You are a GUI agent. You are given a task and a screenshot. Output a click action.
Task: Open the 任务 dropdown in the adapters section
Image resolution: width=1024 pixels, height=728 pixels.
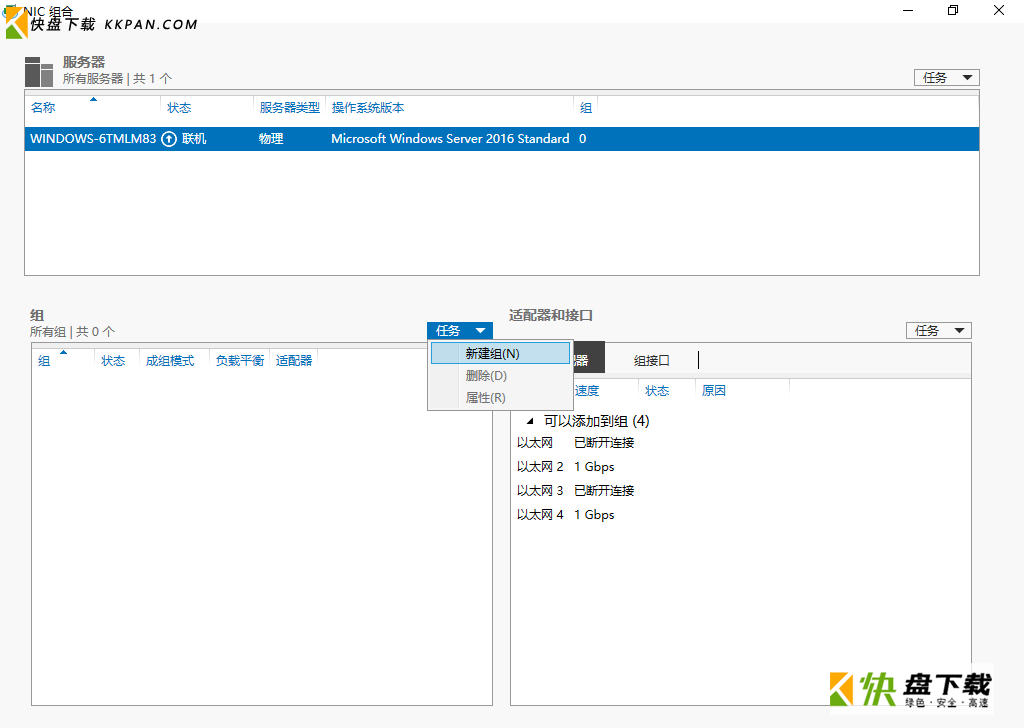click(x=938, y=330)
